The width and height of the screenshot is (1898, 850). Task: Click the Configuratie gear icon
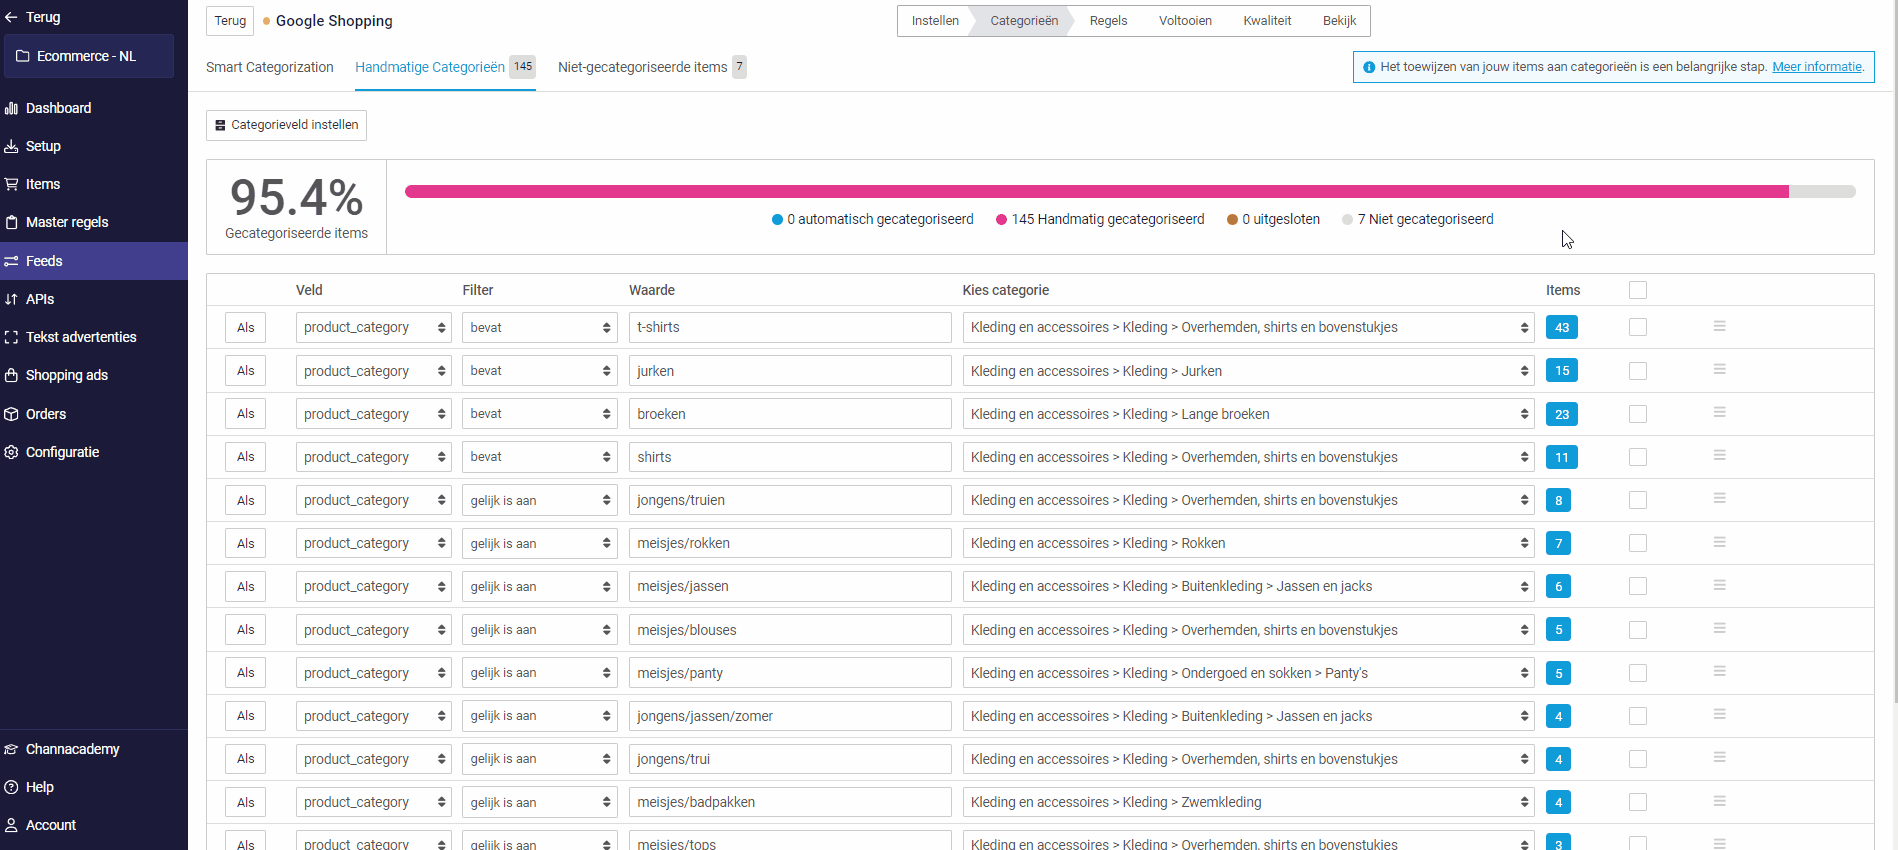click(x=12, y=452)
